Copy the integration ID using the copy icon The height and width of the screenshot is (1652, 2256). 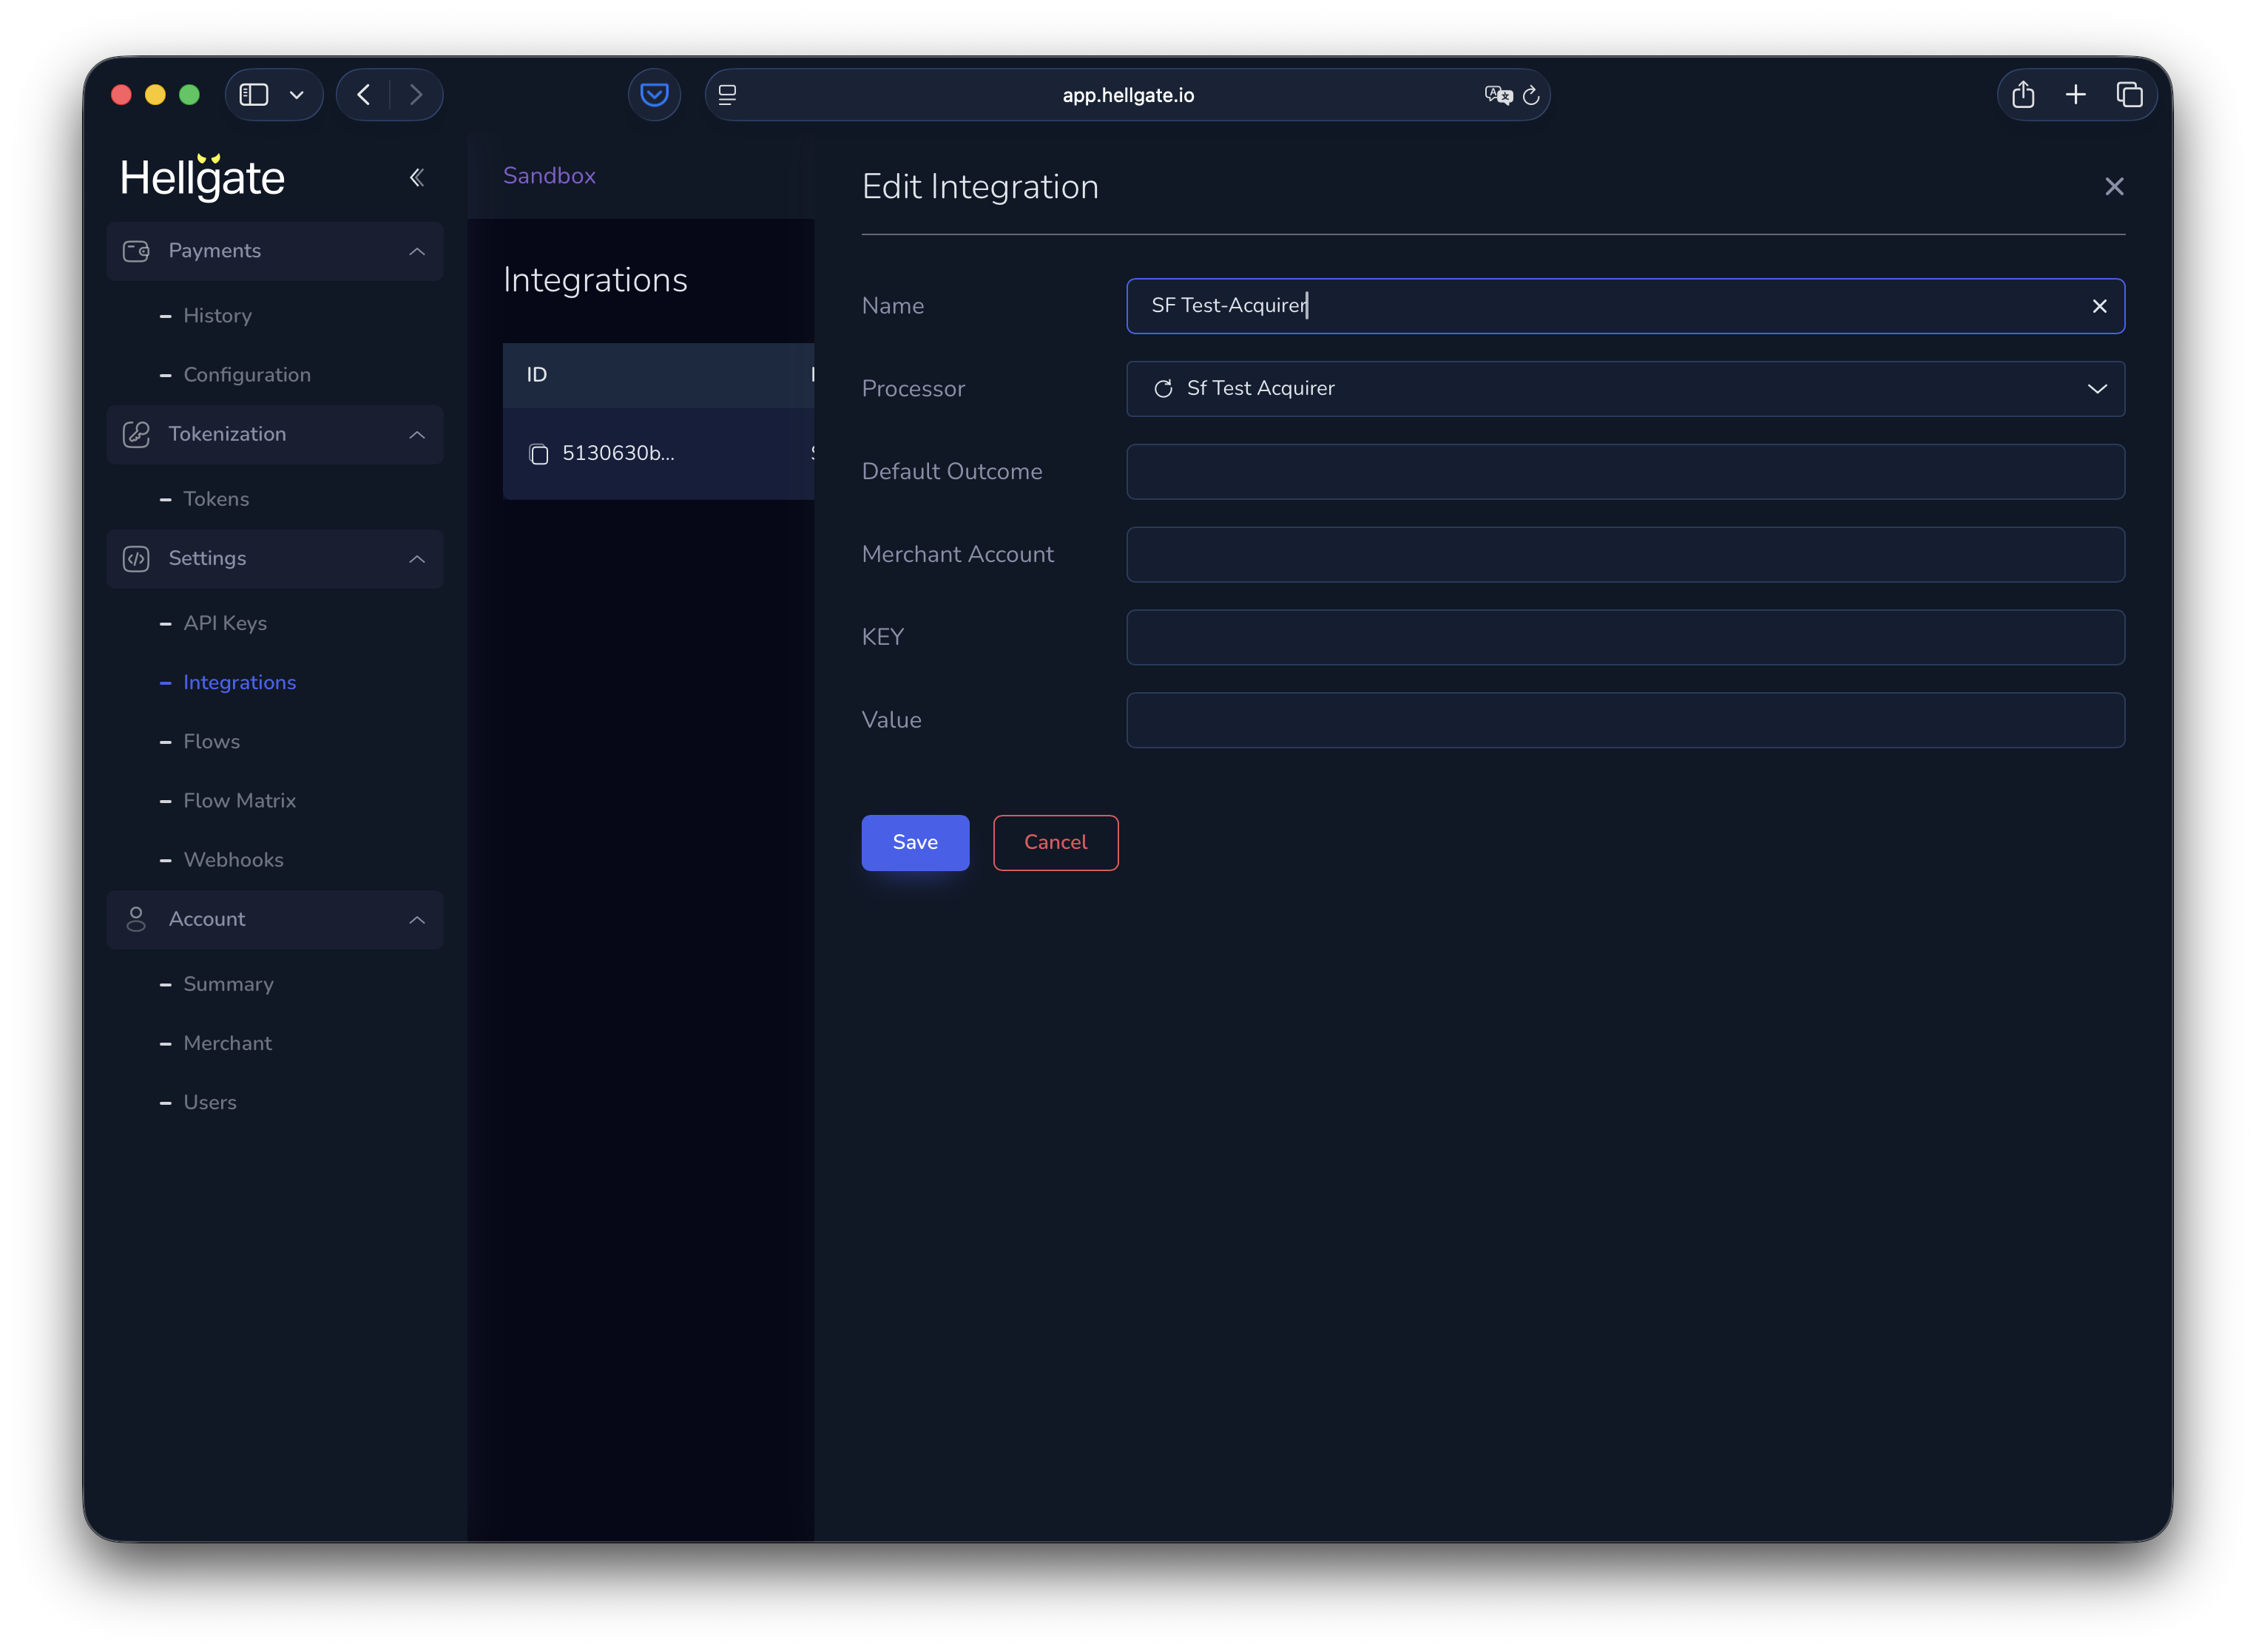pos(539,454)
